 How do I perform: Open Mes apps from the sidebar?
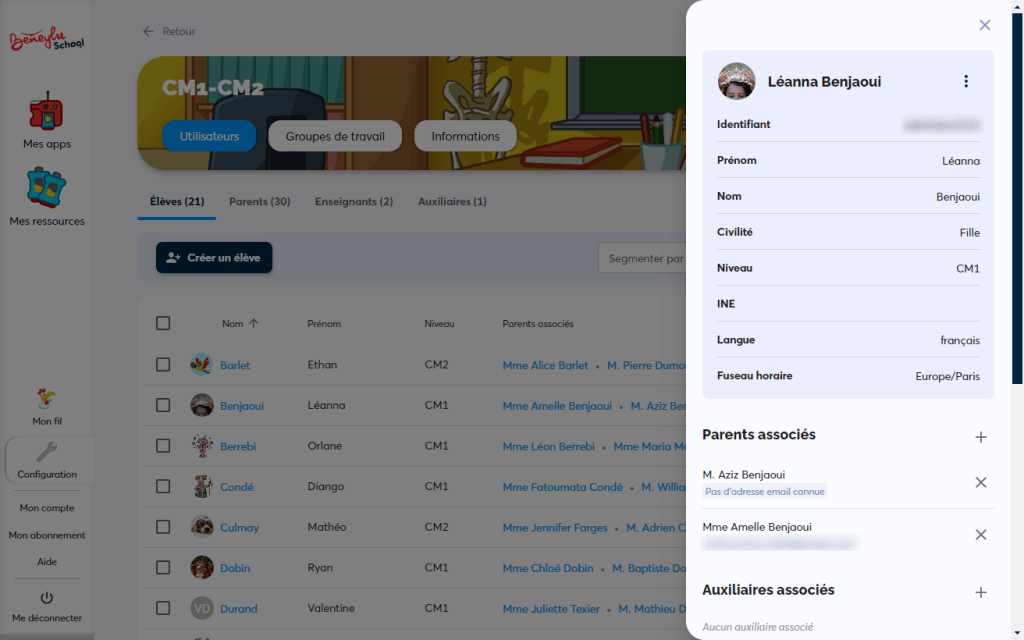46,114
